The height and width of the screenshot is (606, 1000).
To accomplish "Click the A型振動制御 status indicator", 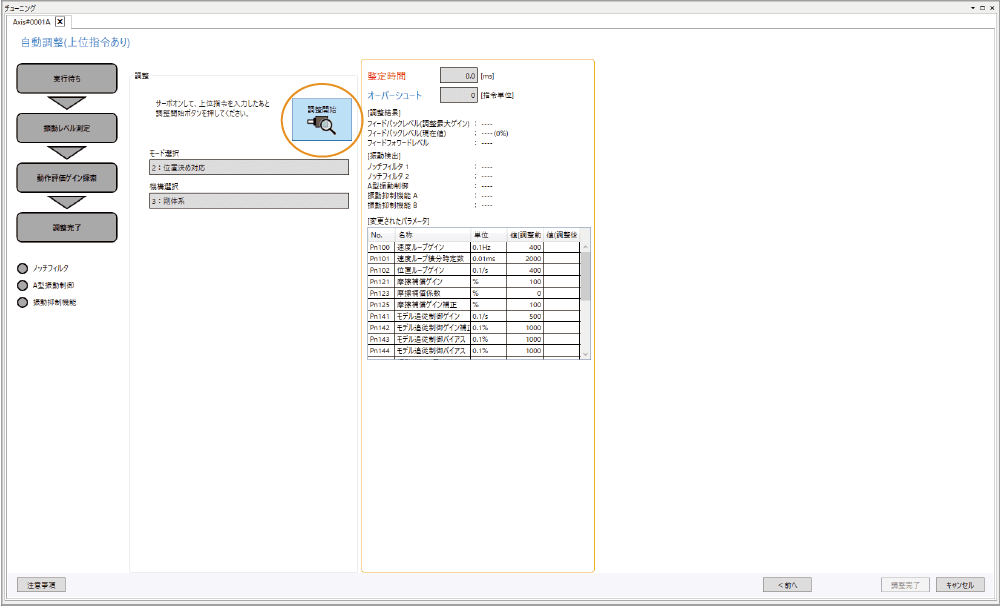I will pyautogui.click(x=24, y=285).
